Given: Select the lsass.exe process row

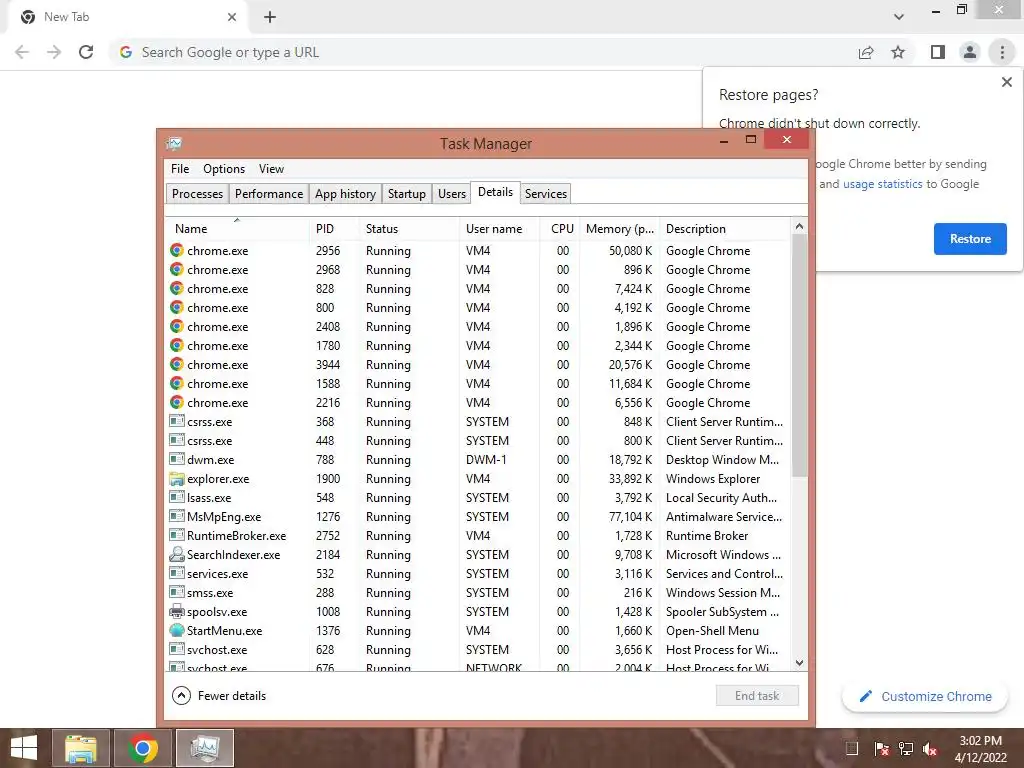Looking at the screenshot, I should click(478, 498).
